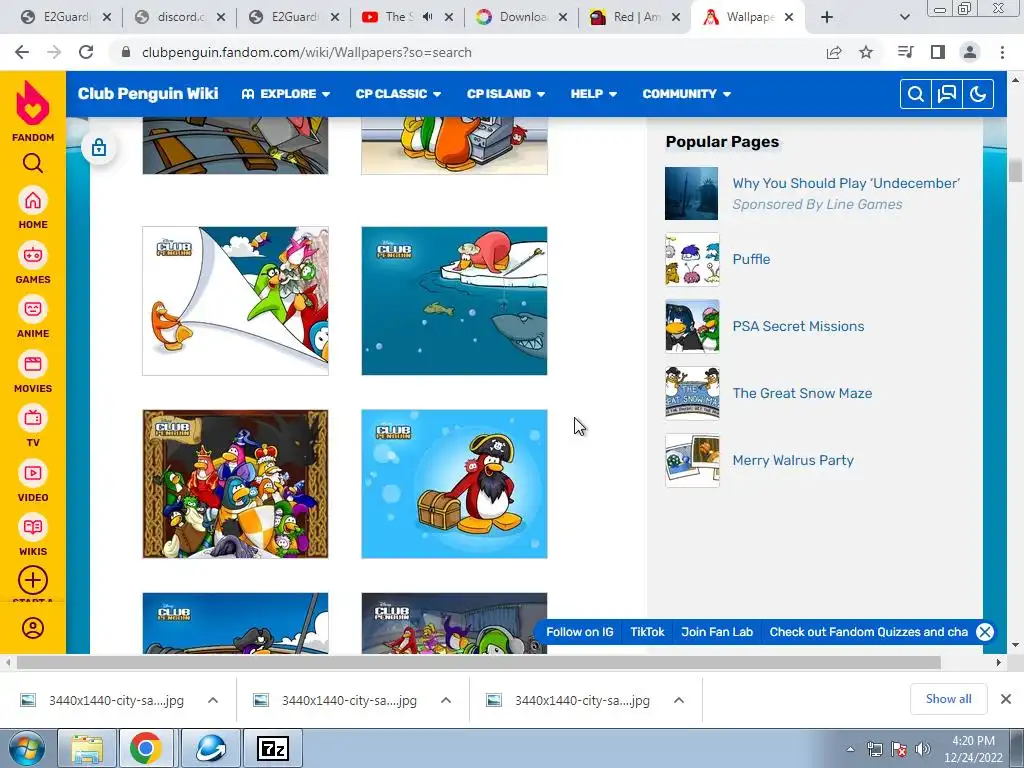Screen dimensions: 1024x768
Task: Open the page-peel penguins wallpaper
Action: [x=236, y=301]
